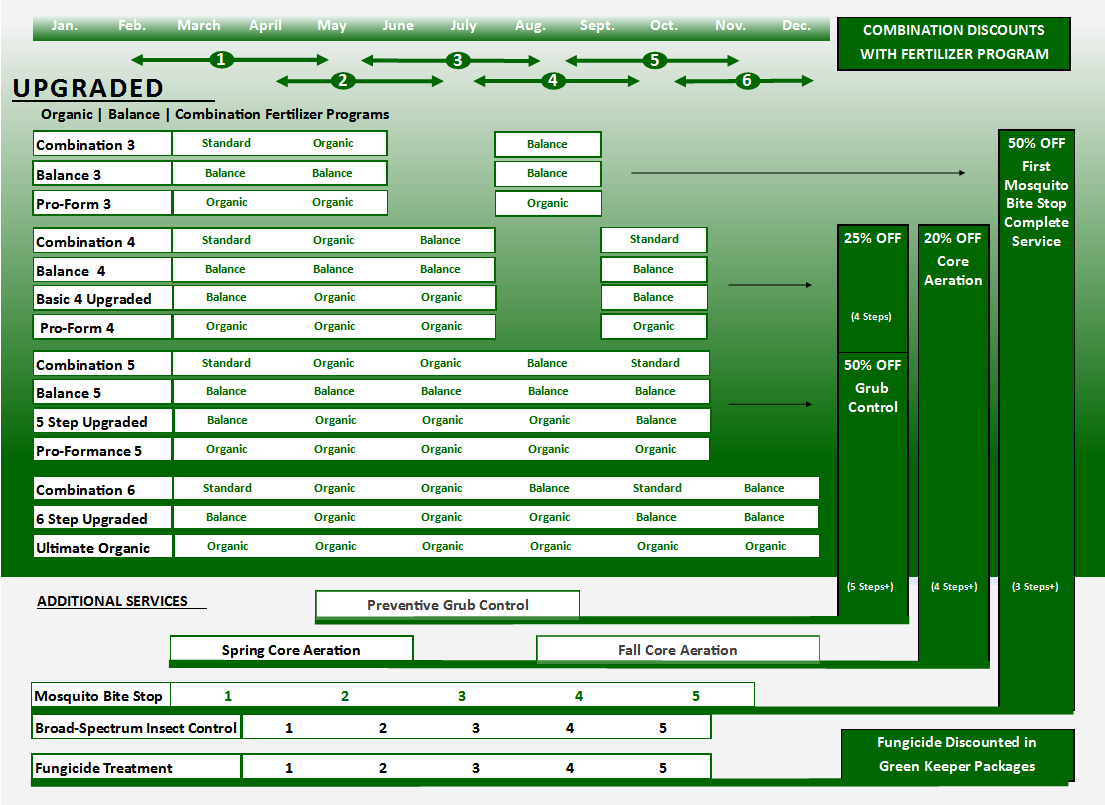Open the Fall Core Aeration box

point(677,650)
